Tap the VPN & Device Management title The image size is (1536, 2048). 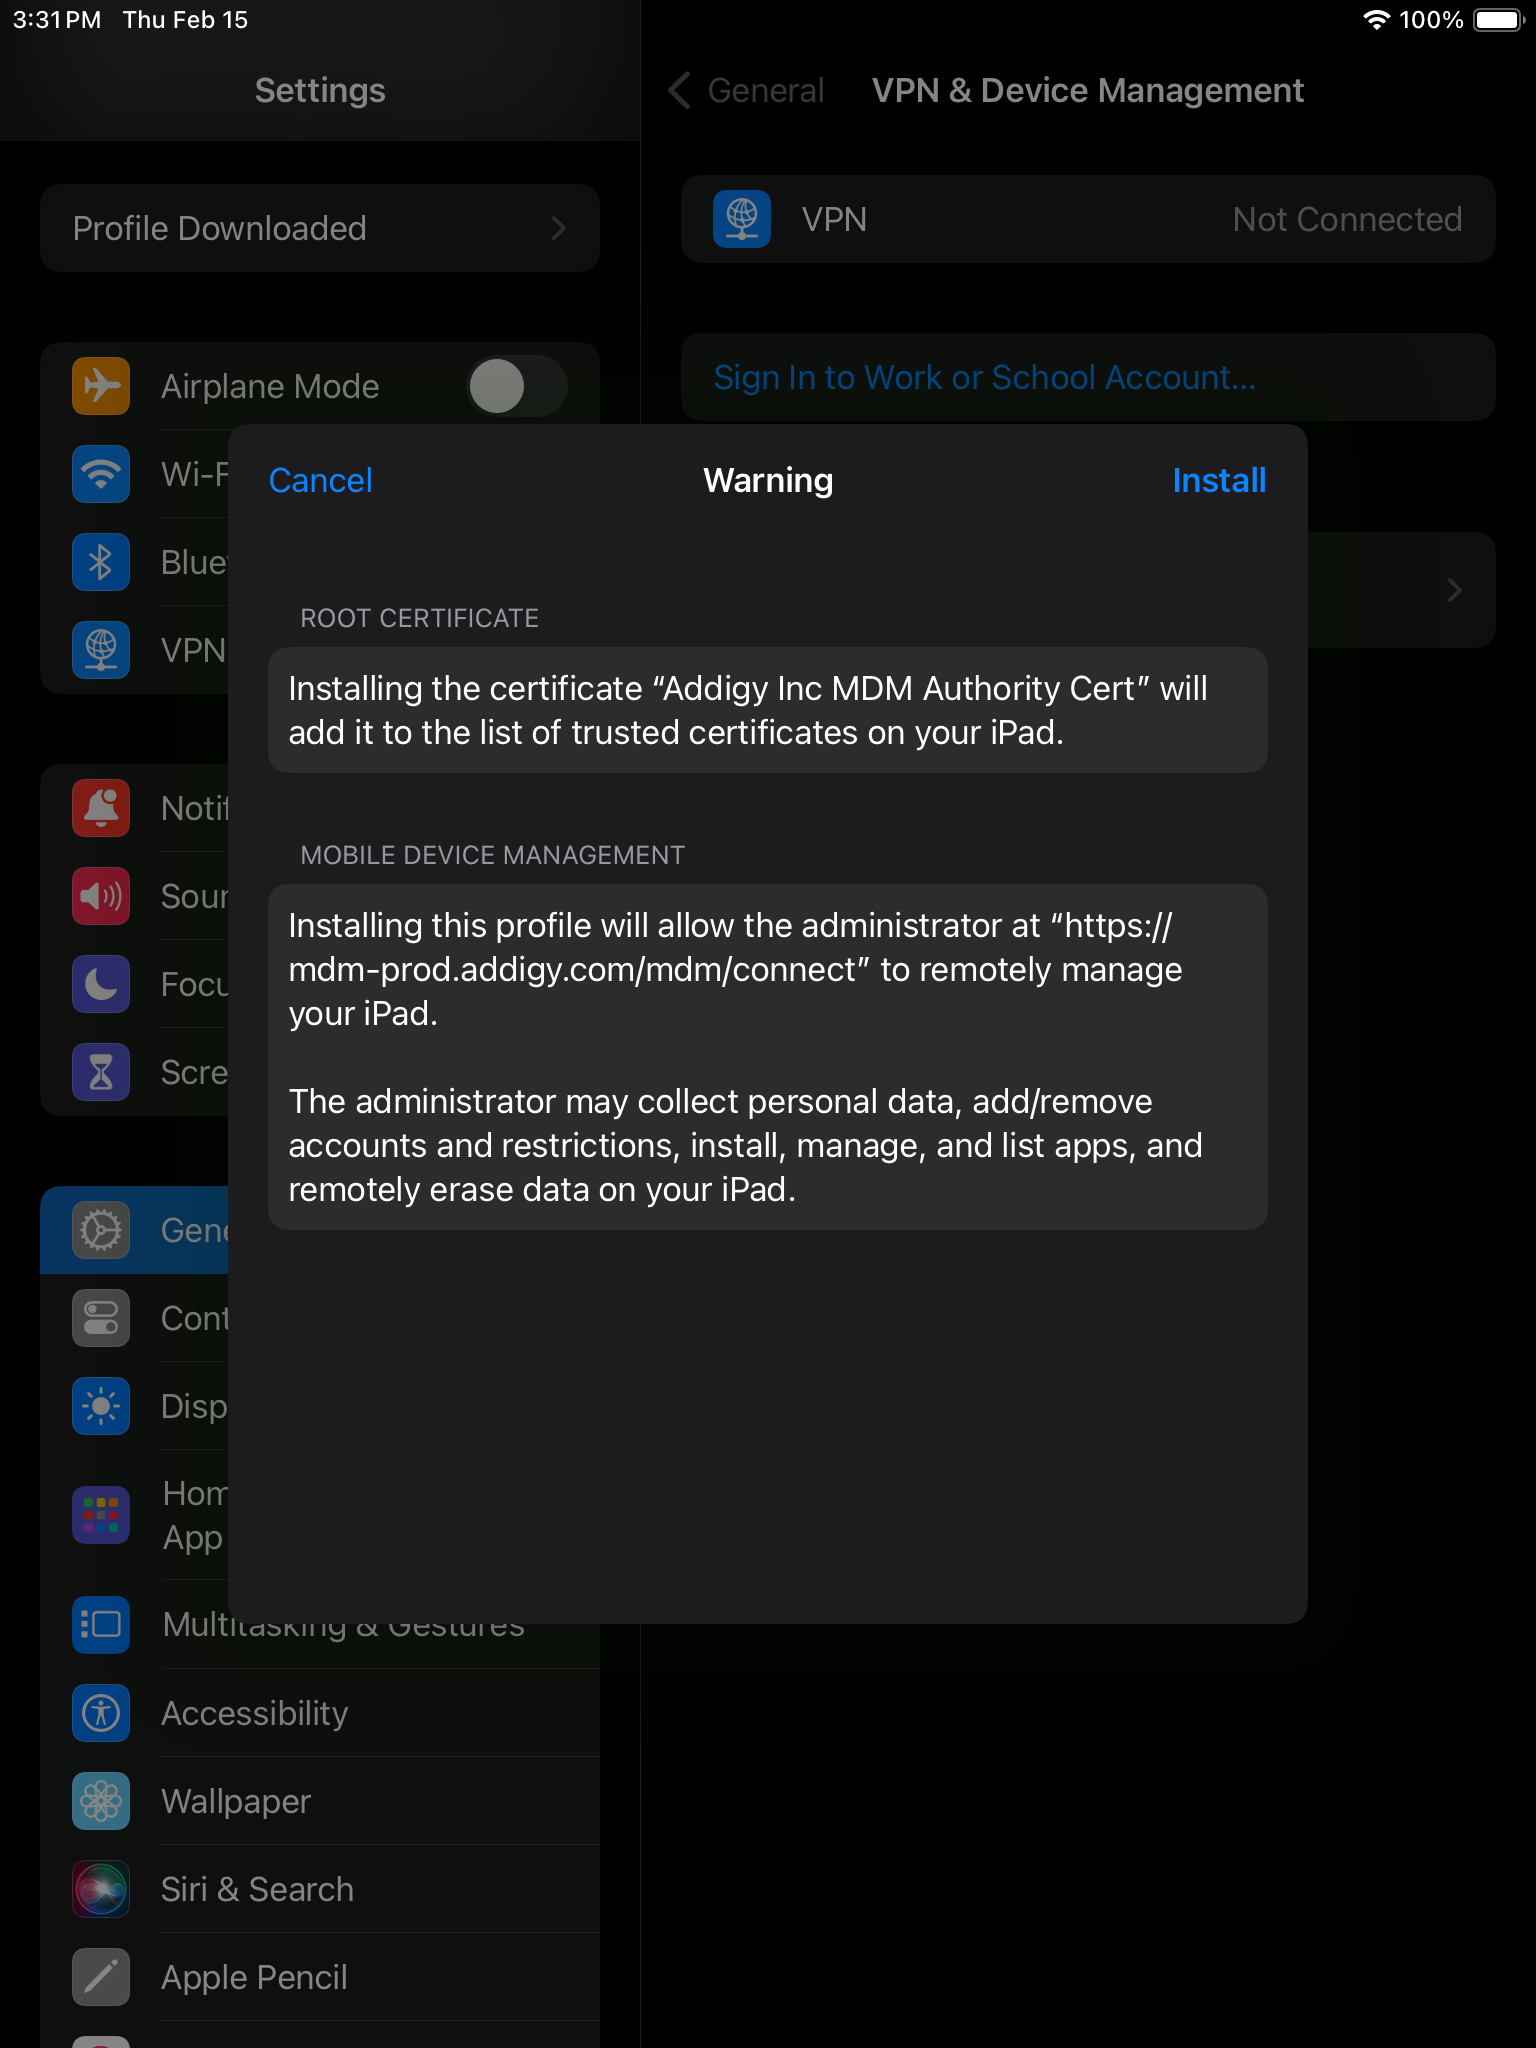coord(1088,90)
